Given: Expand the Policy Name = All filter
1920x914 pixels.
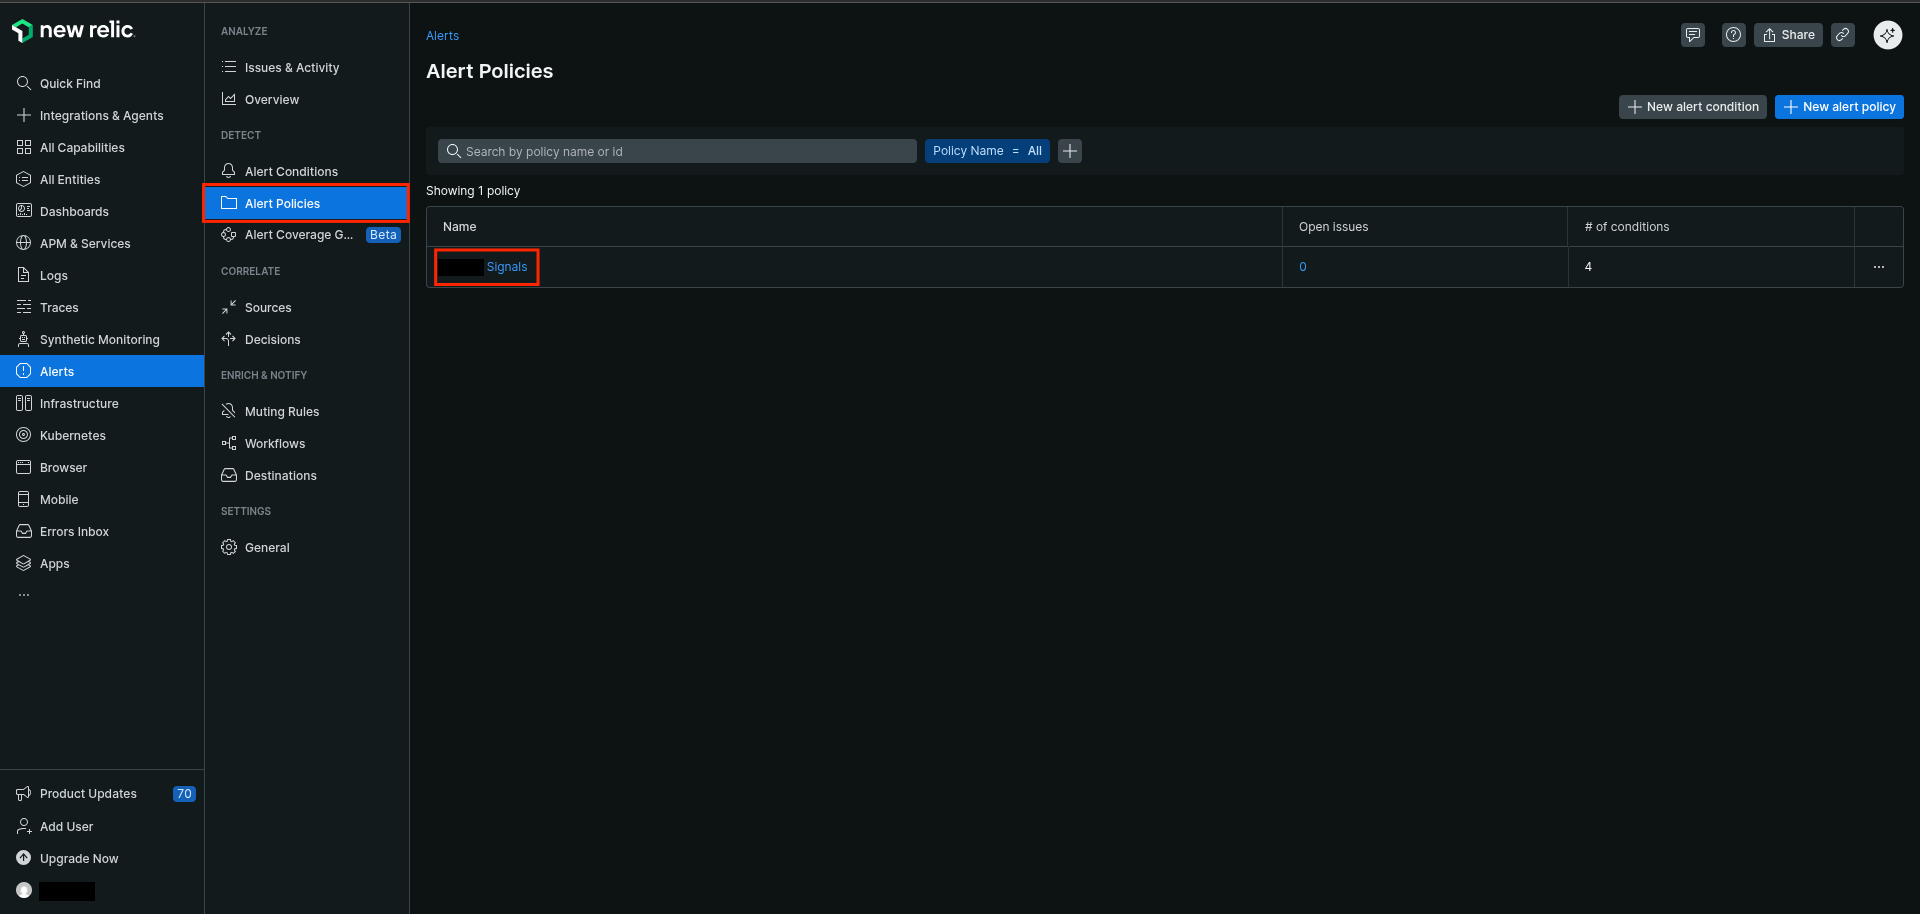Looking at the screenshot, I should click(x=986, y=151).
